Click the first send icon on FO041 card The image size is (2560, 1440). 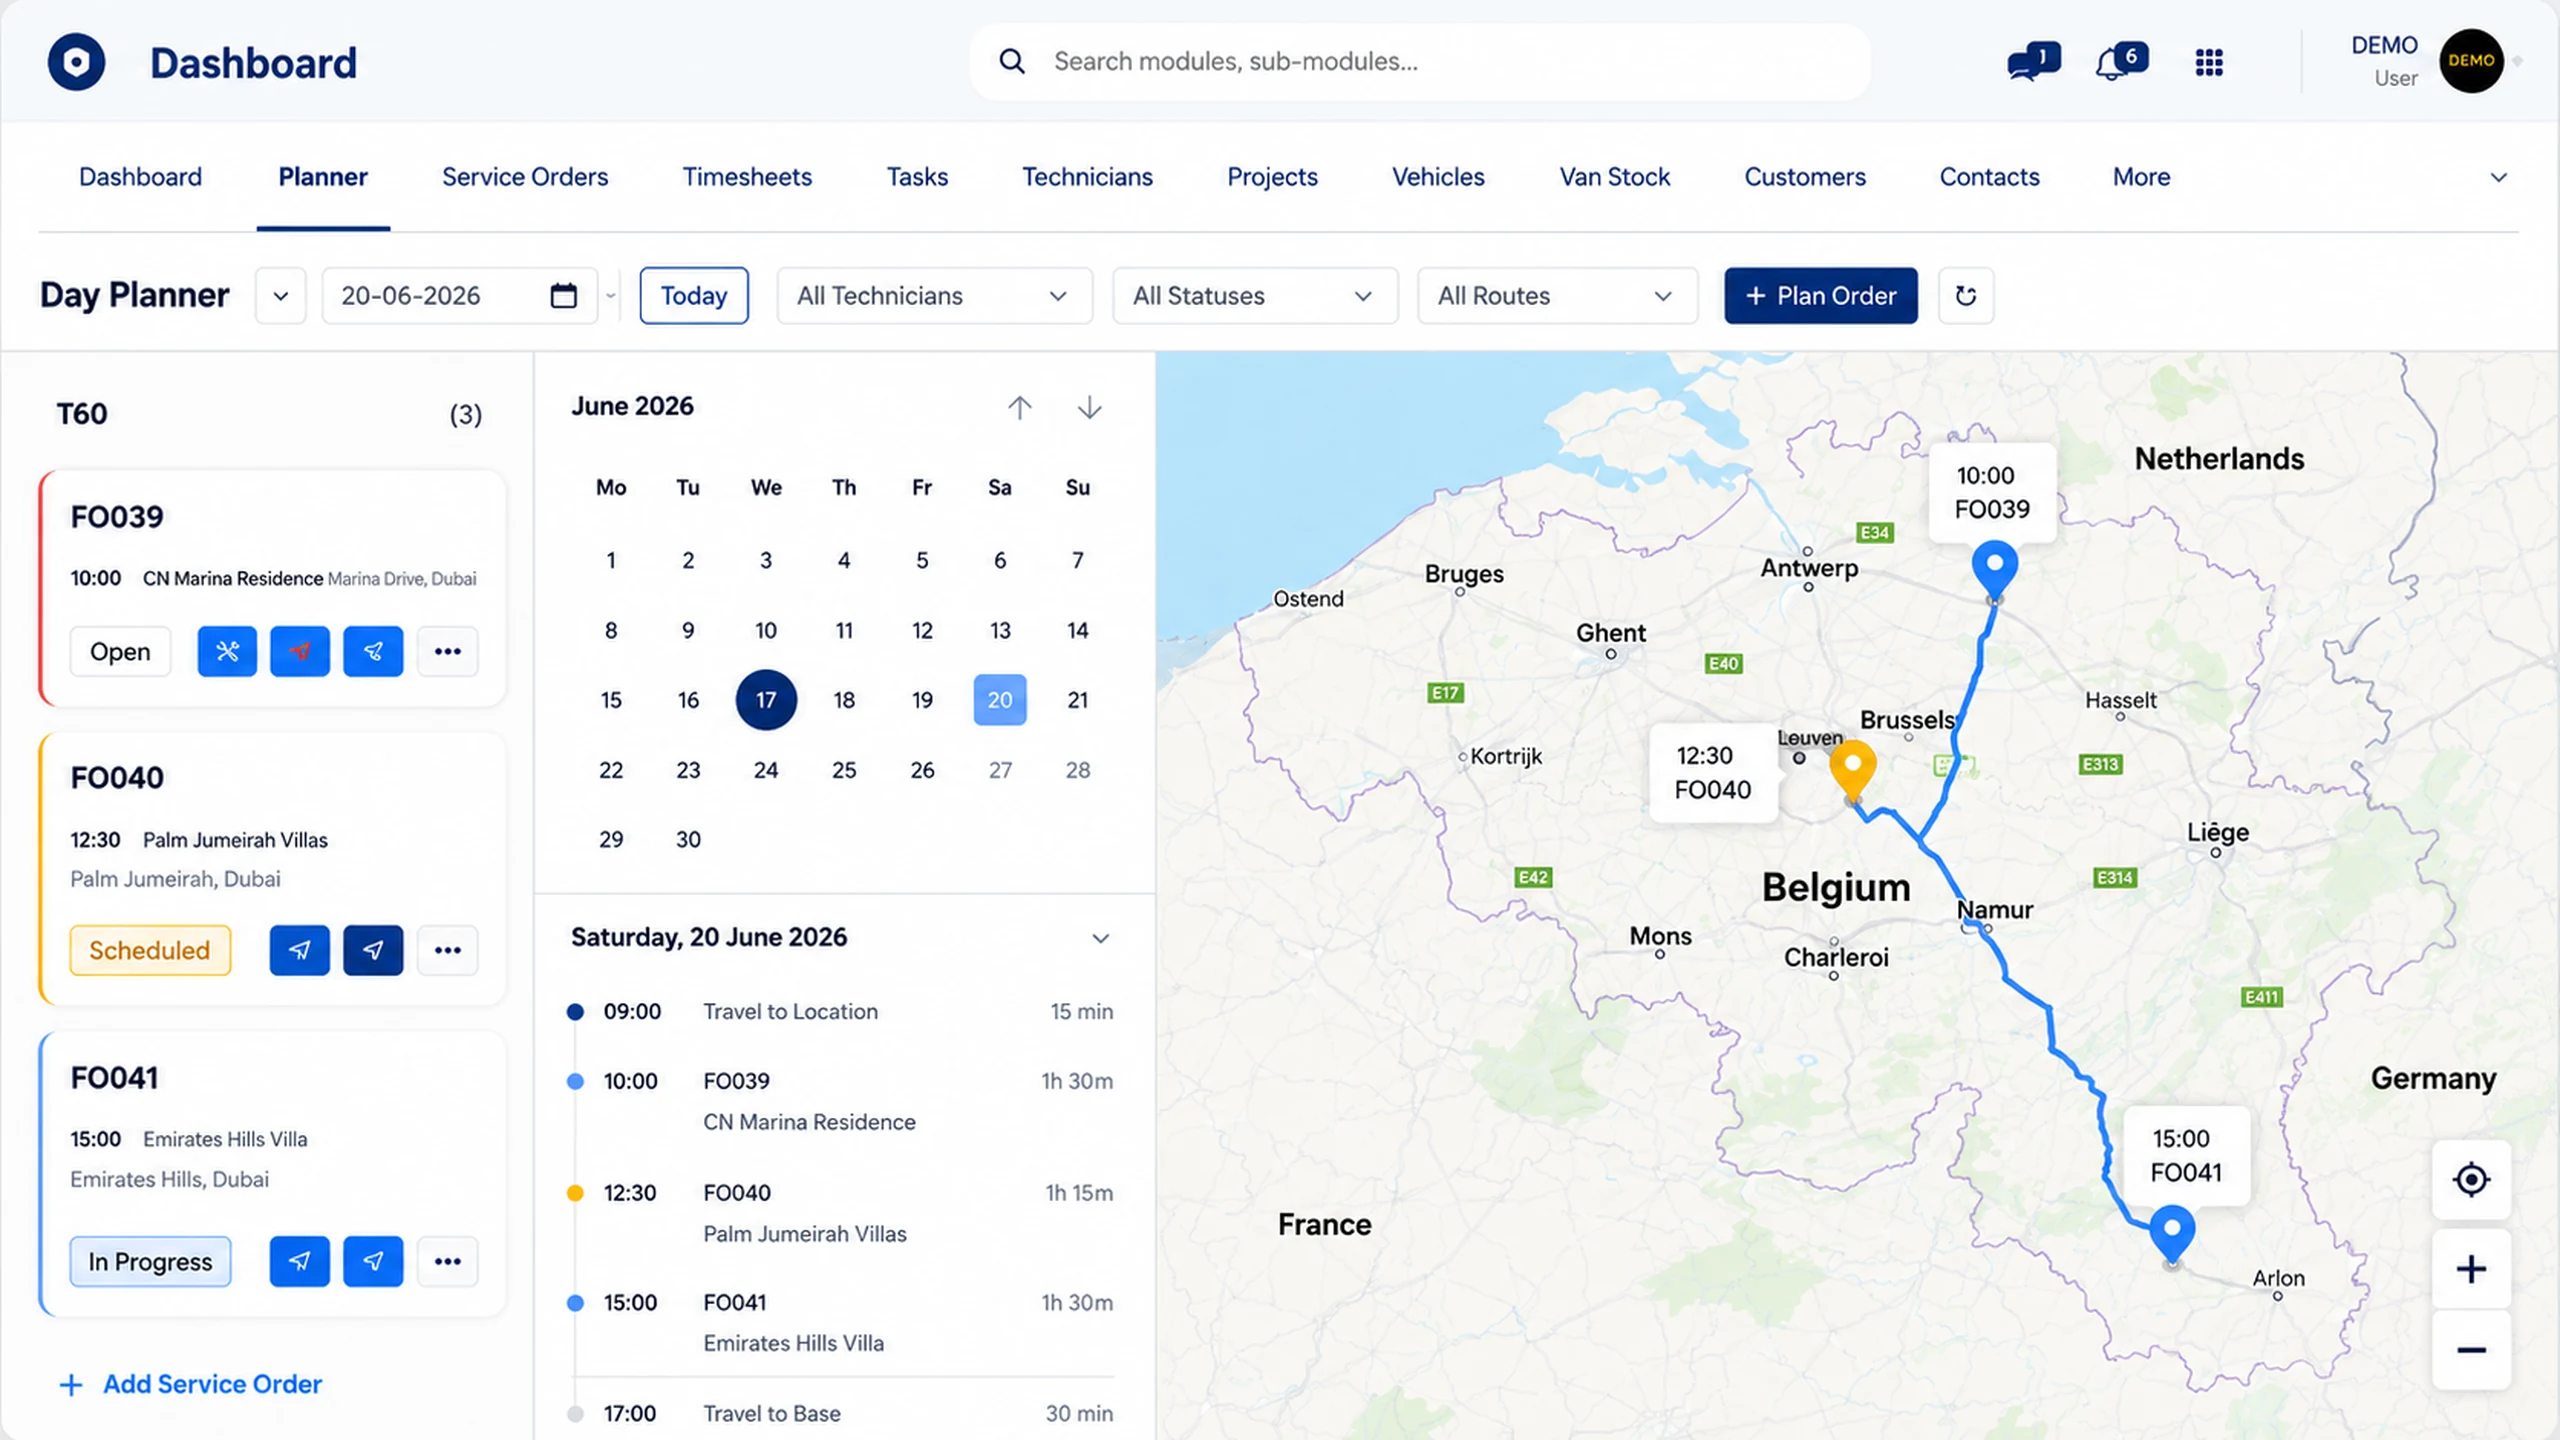pyautogui.click(x=300, y=1261)
